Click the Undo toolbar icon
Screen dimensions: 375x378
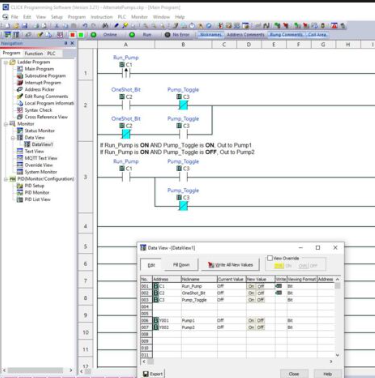tap(85, 26)
